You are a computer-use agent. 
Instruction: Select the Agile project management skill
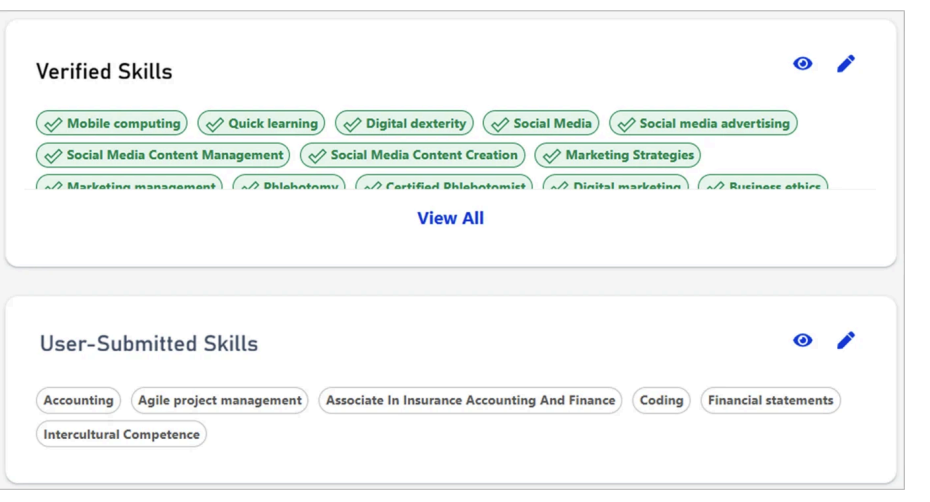pos(219,401)
